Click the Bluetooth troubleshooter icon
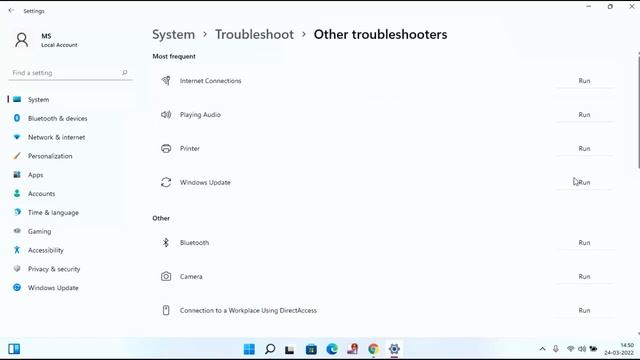The height and width of the screenshot is (360, 640). coord(166,242)
